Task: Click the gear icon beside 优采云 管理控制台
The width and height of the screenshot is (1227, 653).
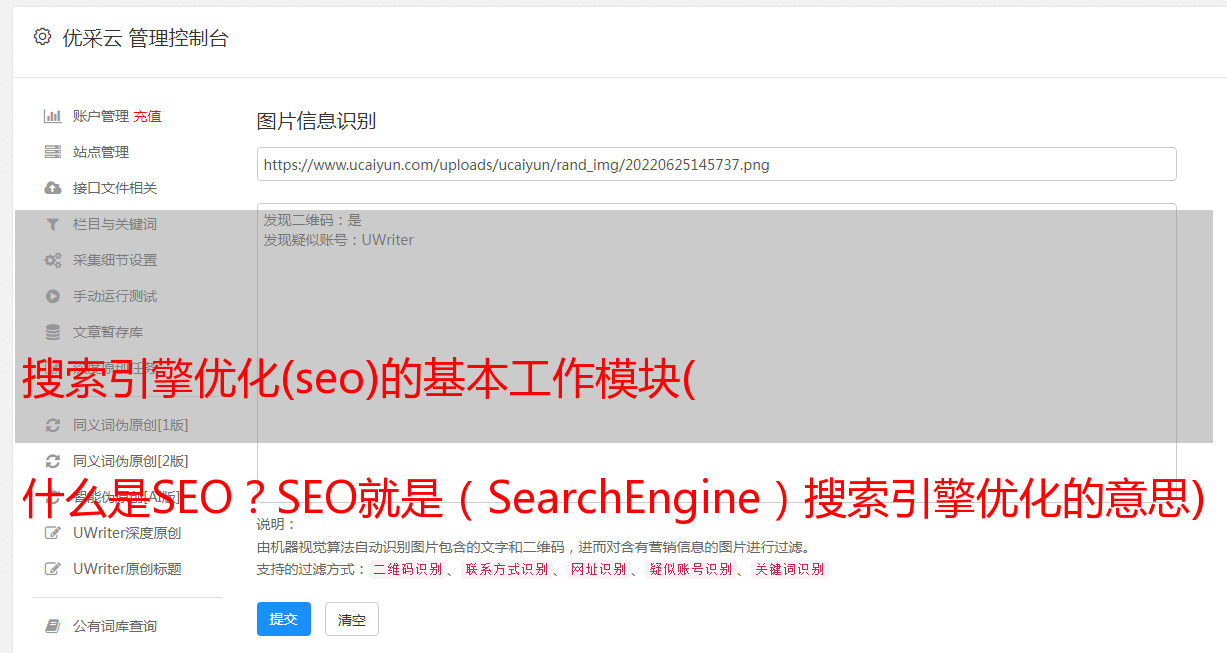Action: [42, 37]
